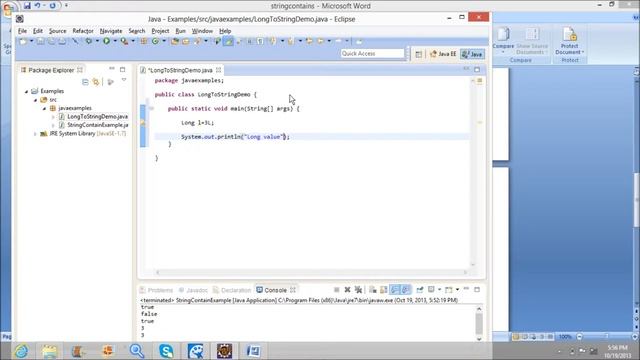Open the Run icon's dropdown arrow
Image resolution: width=640 pixels, height=360 pixels.
coord(115,41)
